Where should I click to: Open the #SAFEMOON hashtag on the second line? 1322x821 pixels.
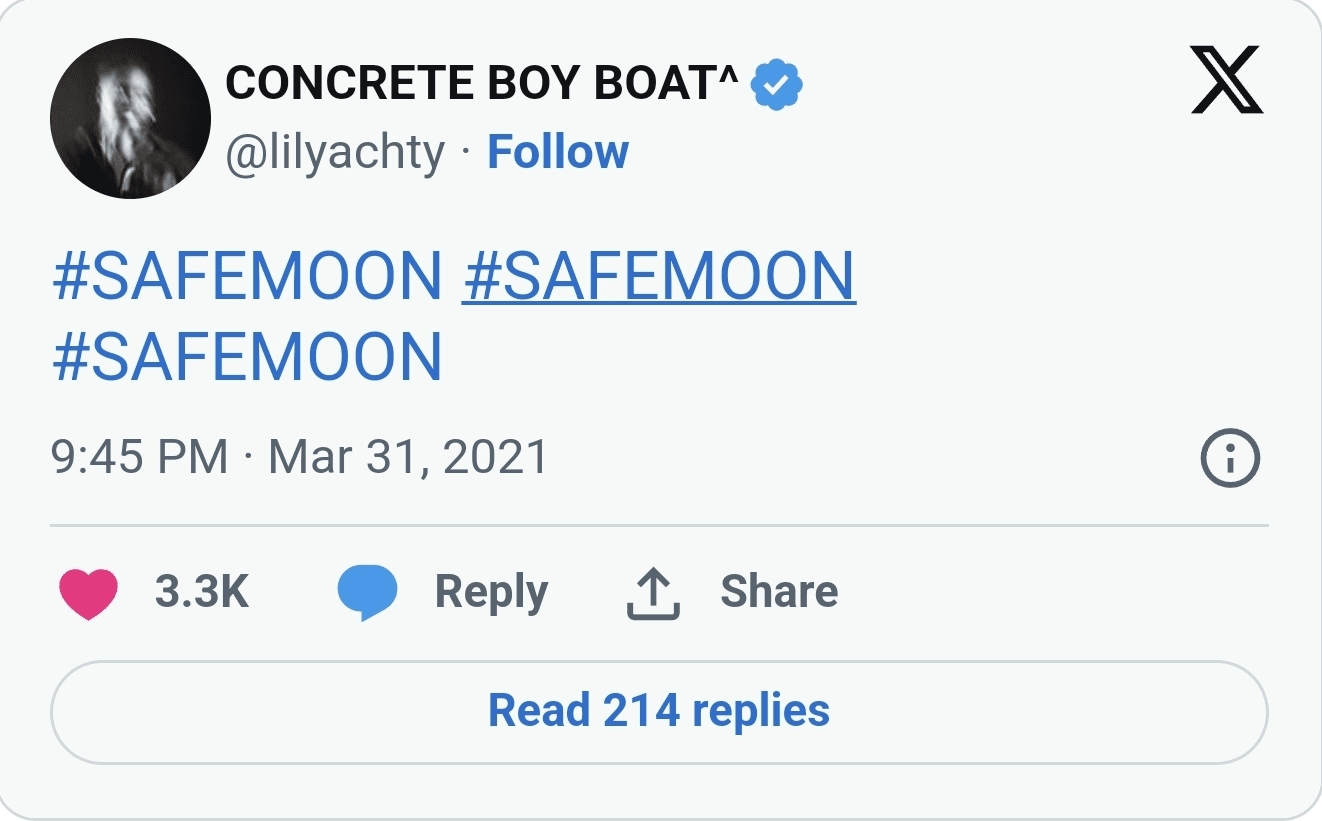pyautogui.click(x=247, y=357)
